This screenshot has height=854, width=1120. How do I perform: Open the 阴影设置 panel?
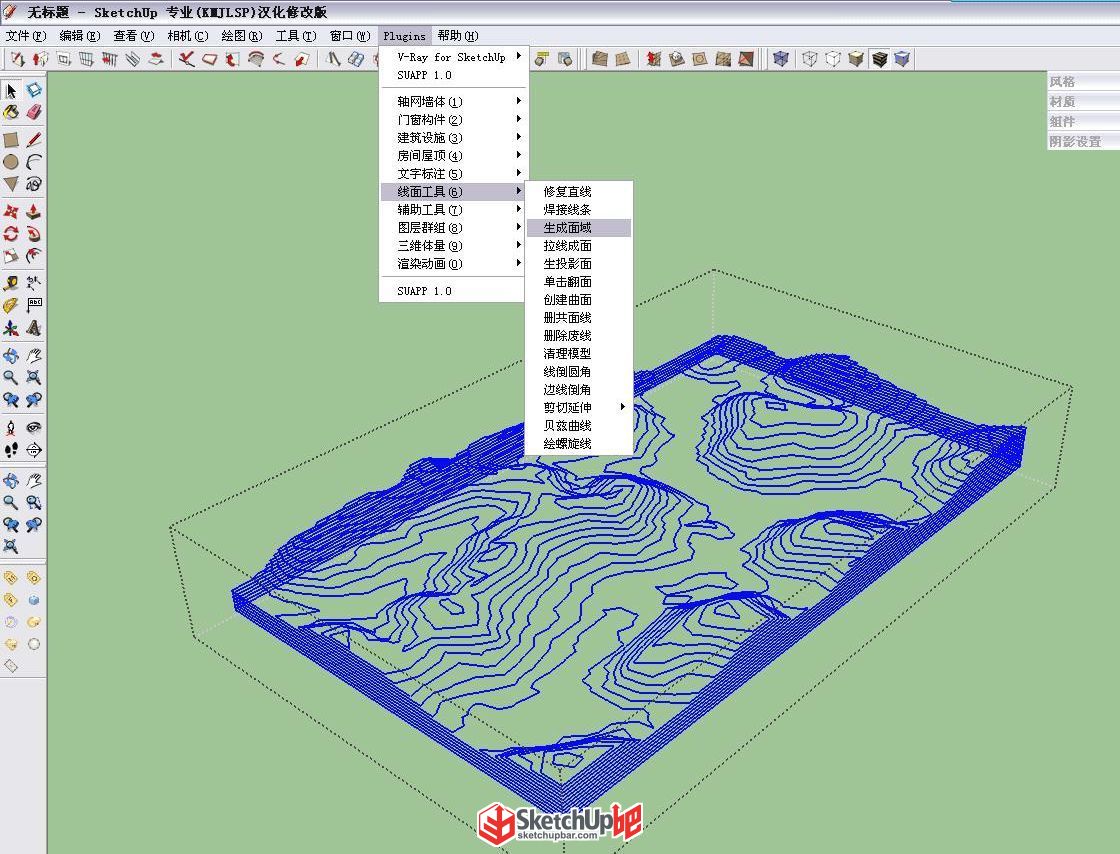1083,142
